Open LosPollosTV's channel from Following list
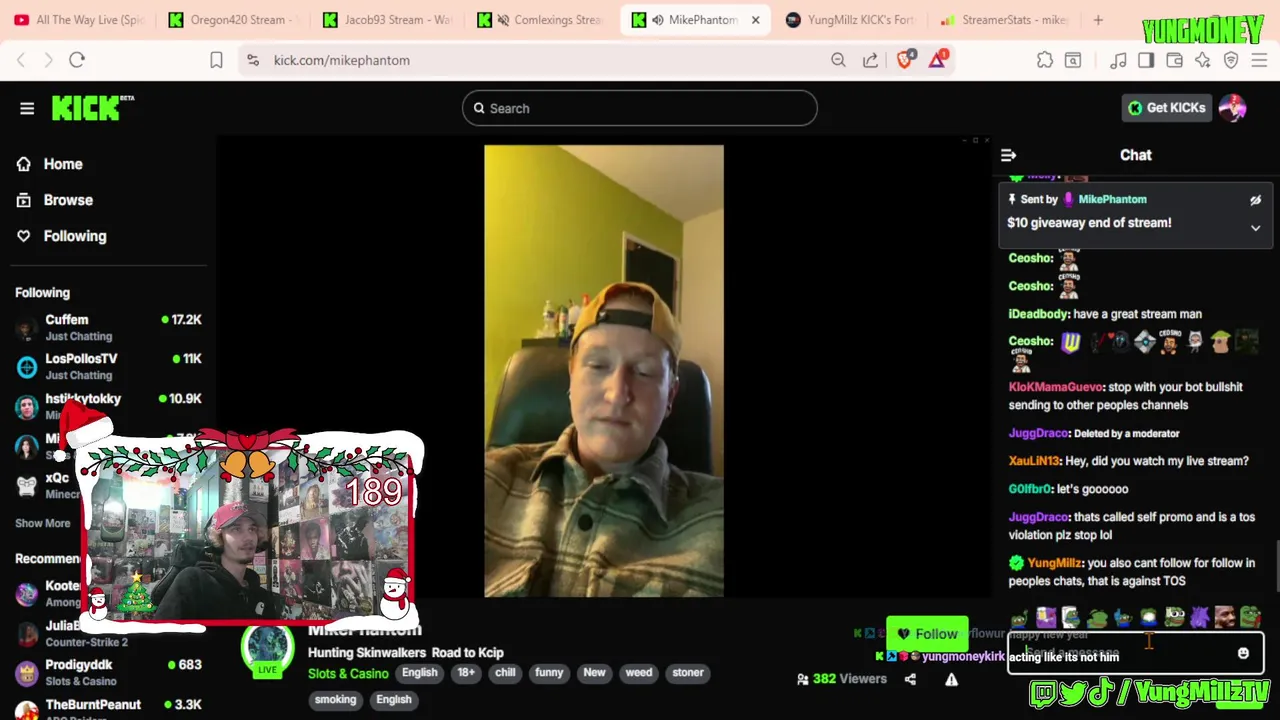 [108, 367]
